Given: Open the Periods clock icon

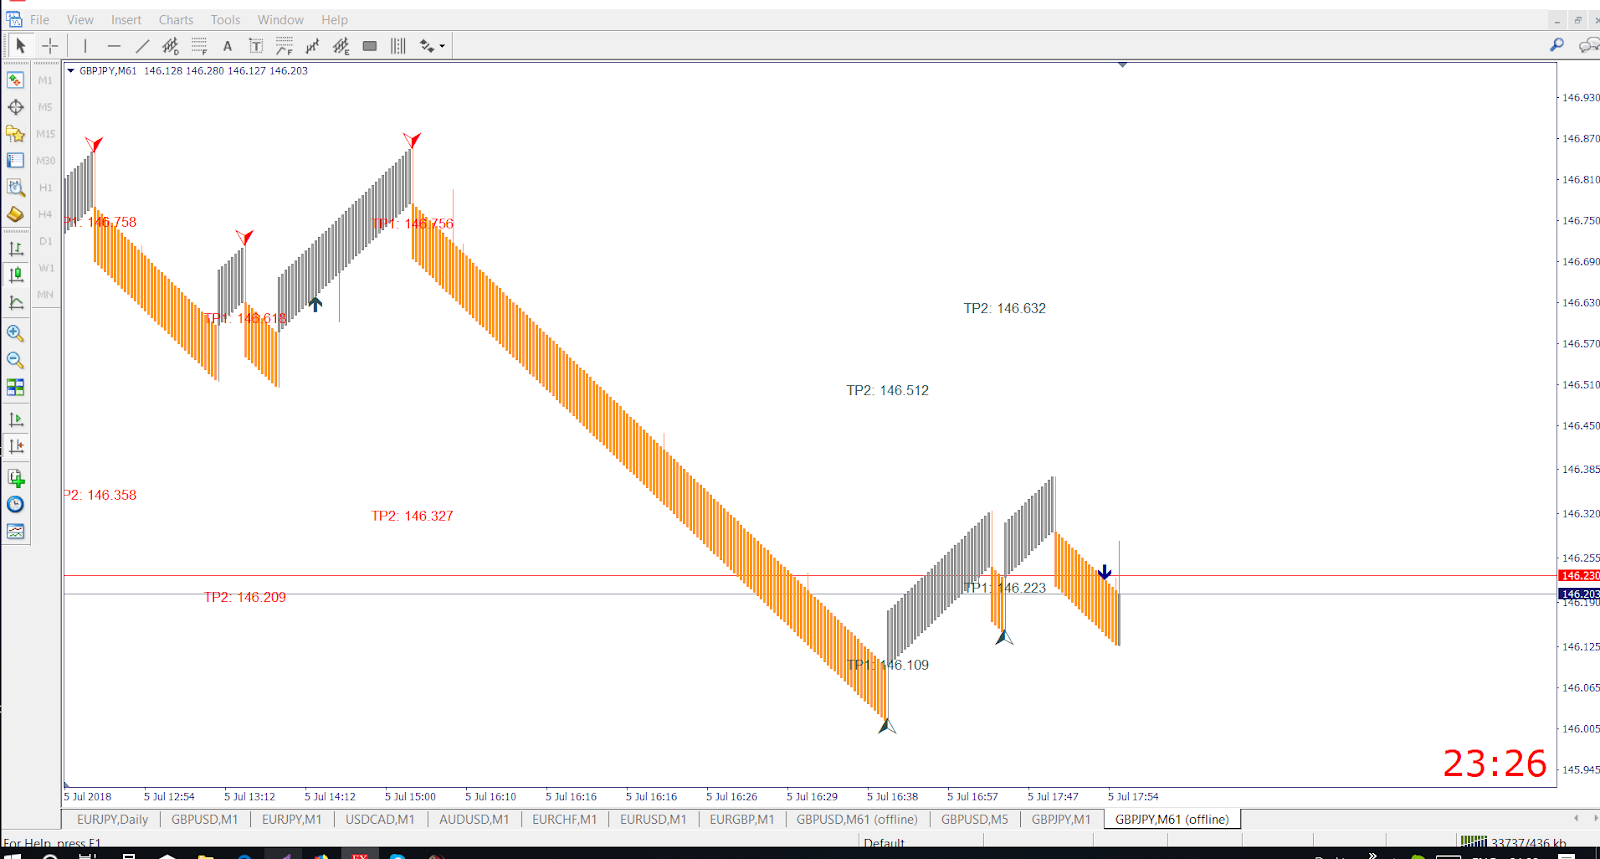Looking at the screenshot, I should pyautogui.click(x=15, y=505).
